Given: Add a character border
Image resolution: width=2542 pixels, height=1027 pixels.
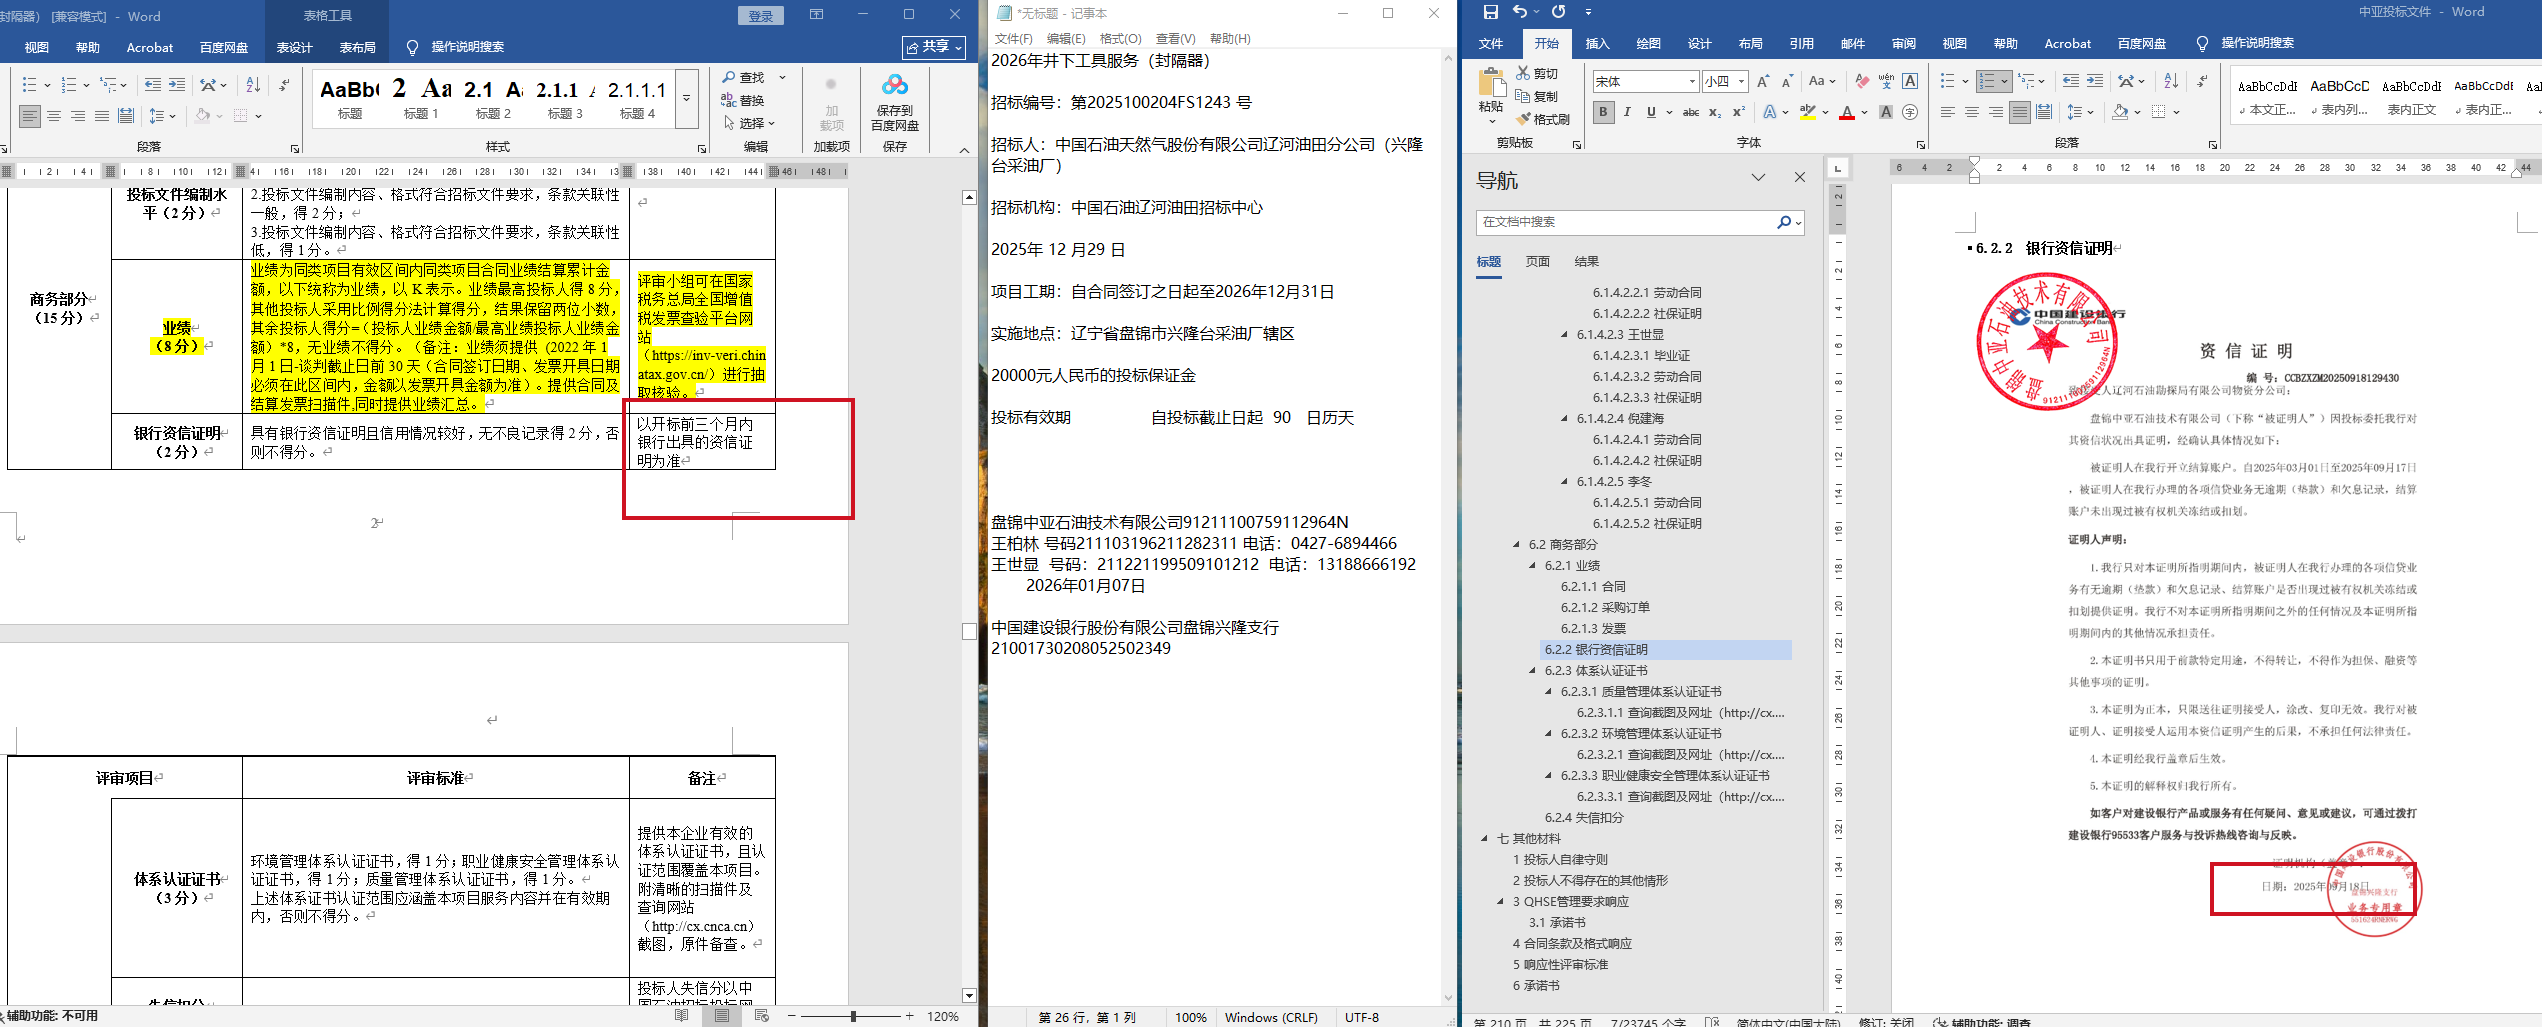Looking at the screenshot, I should (1910, 81).
